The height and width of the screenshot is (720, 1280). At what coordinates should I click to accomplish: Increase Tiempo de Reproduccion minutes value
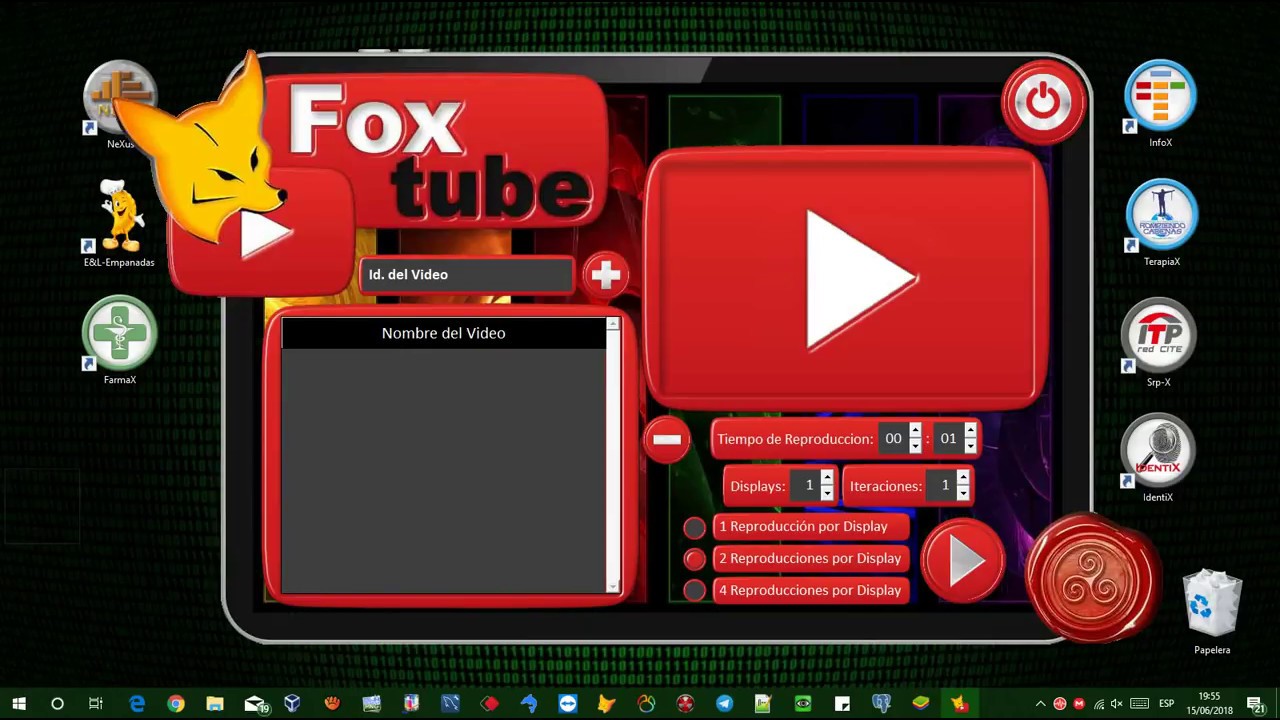[x=915, y=431]
